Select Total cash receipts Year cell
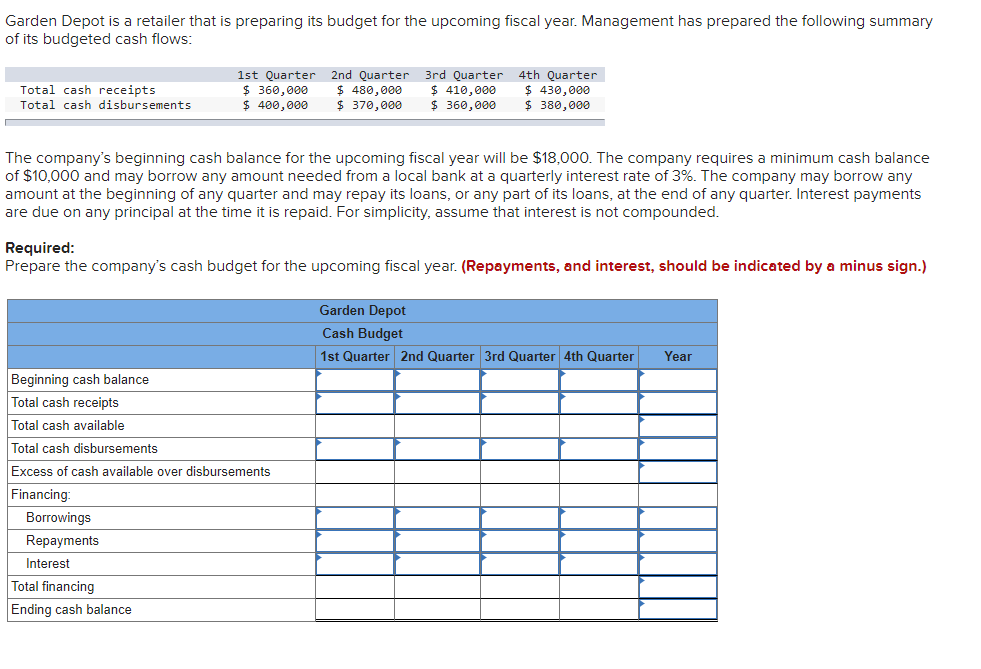This screenshot has height=669, width=981. point(678,403)
